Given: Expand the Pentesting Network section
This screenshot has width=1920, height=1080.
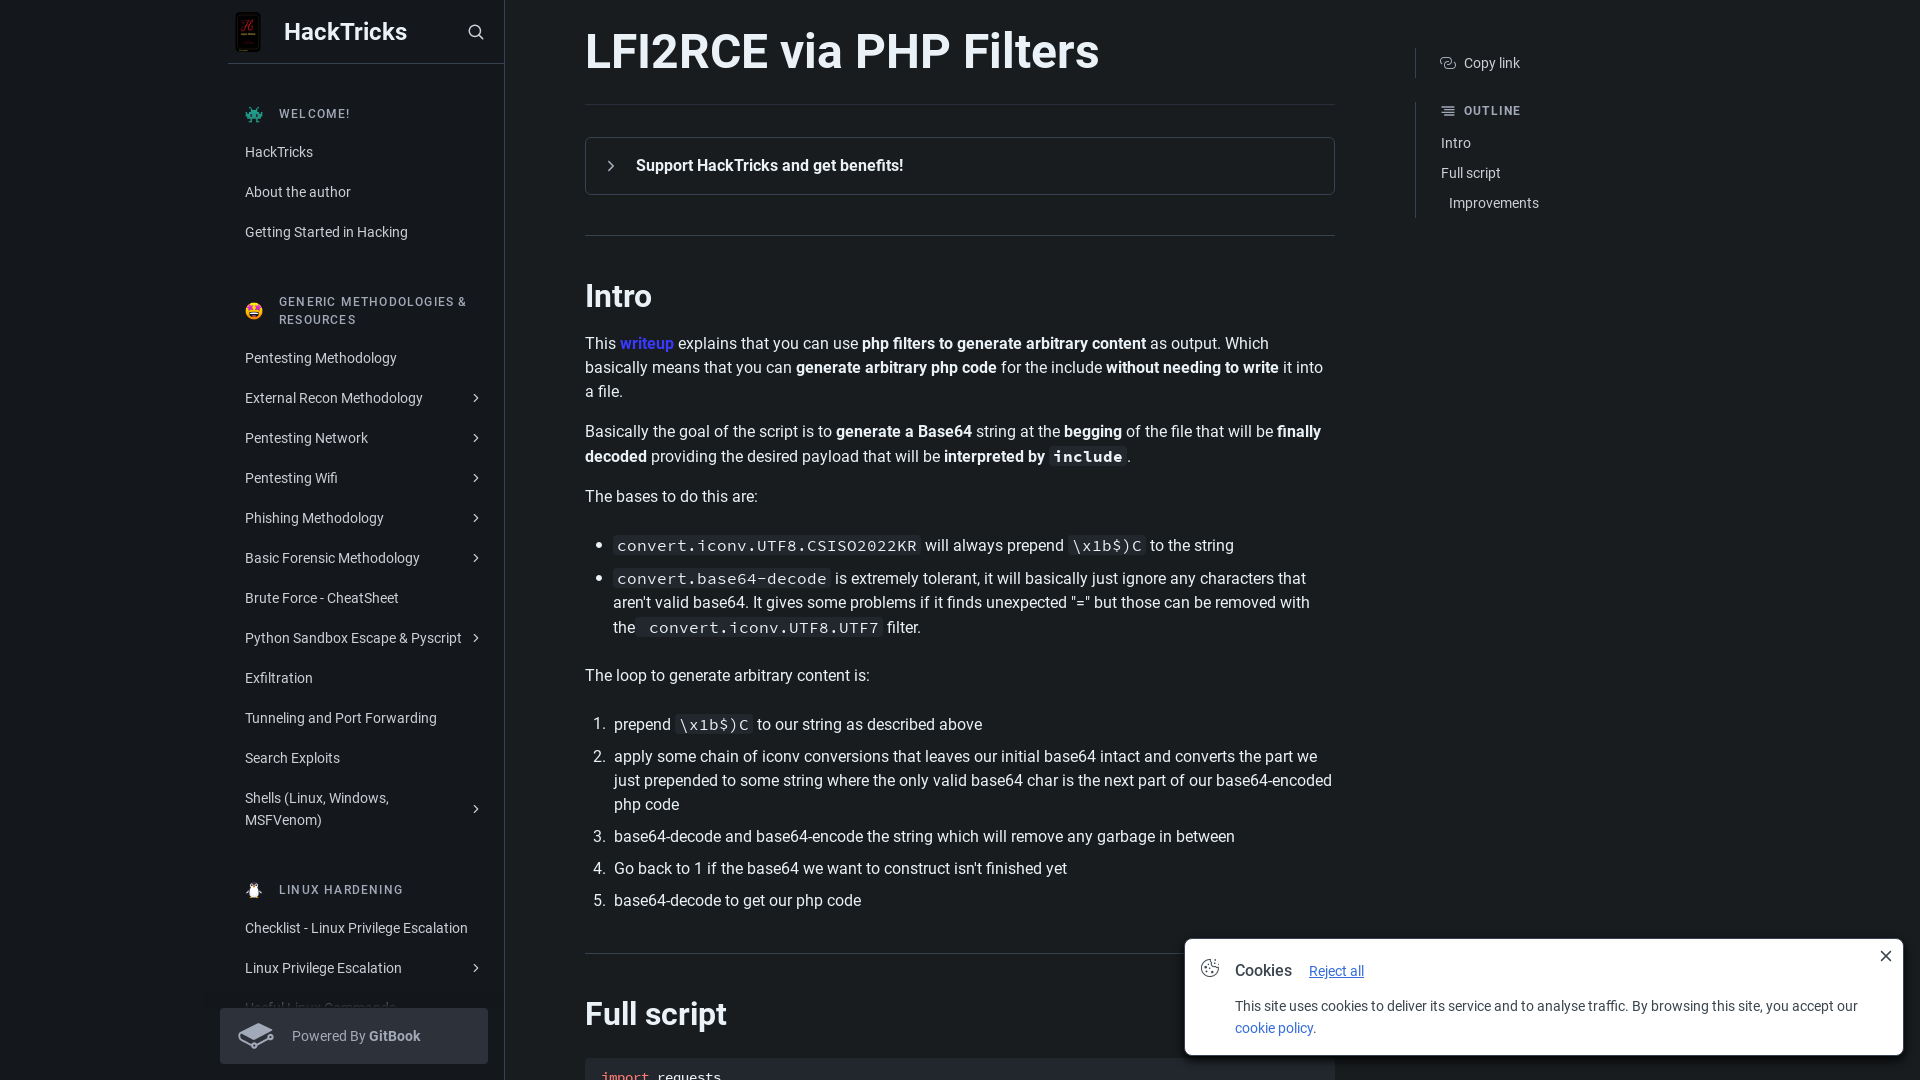Looking at the screenshot, I should tap(474, 438).
